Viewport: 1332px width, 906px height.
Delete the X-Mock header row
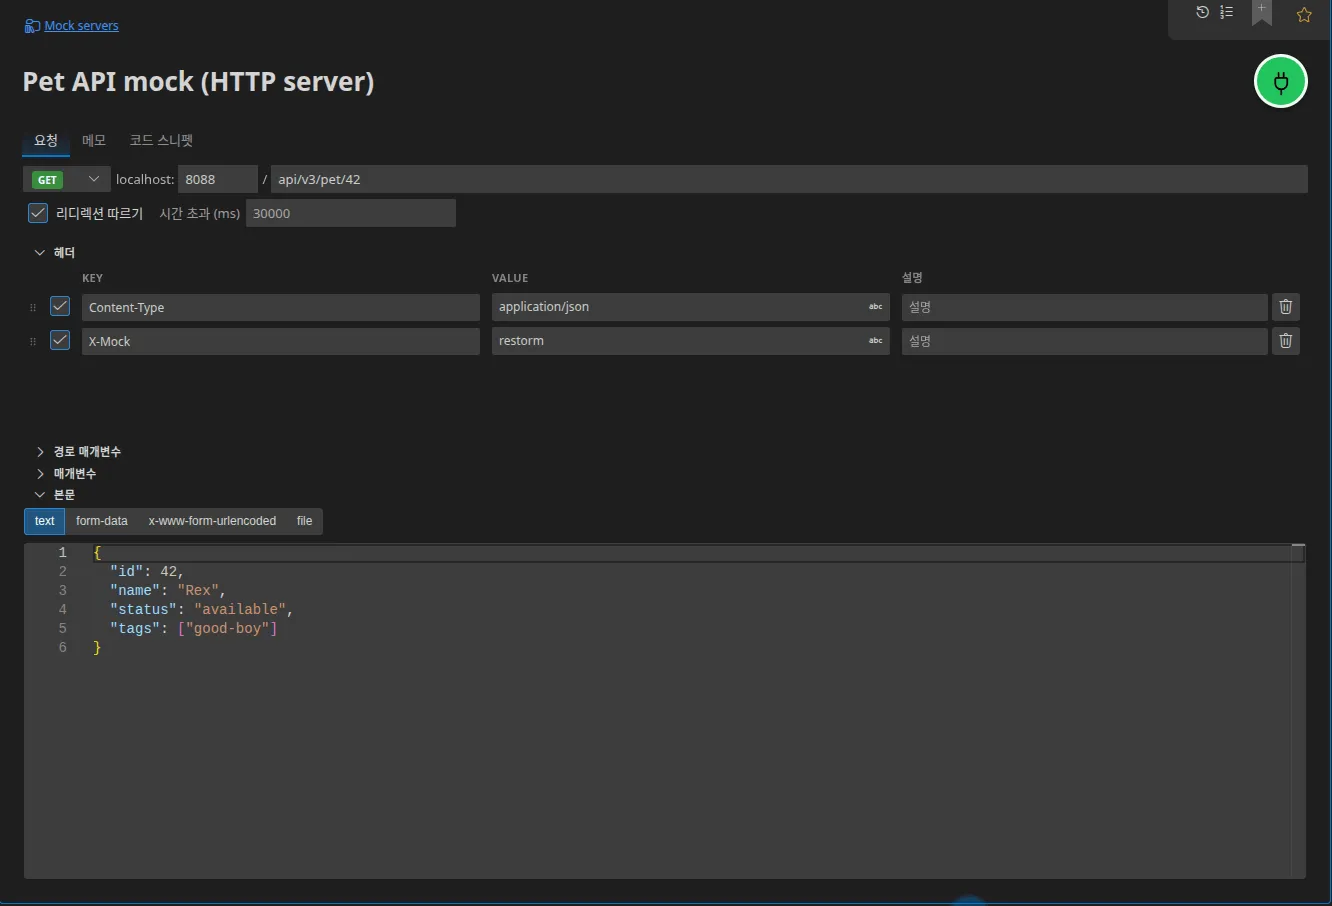click(1286, 341)
